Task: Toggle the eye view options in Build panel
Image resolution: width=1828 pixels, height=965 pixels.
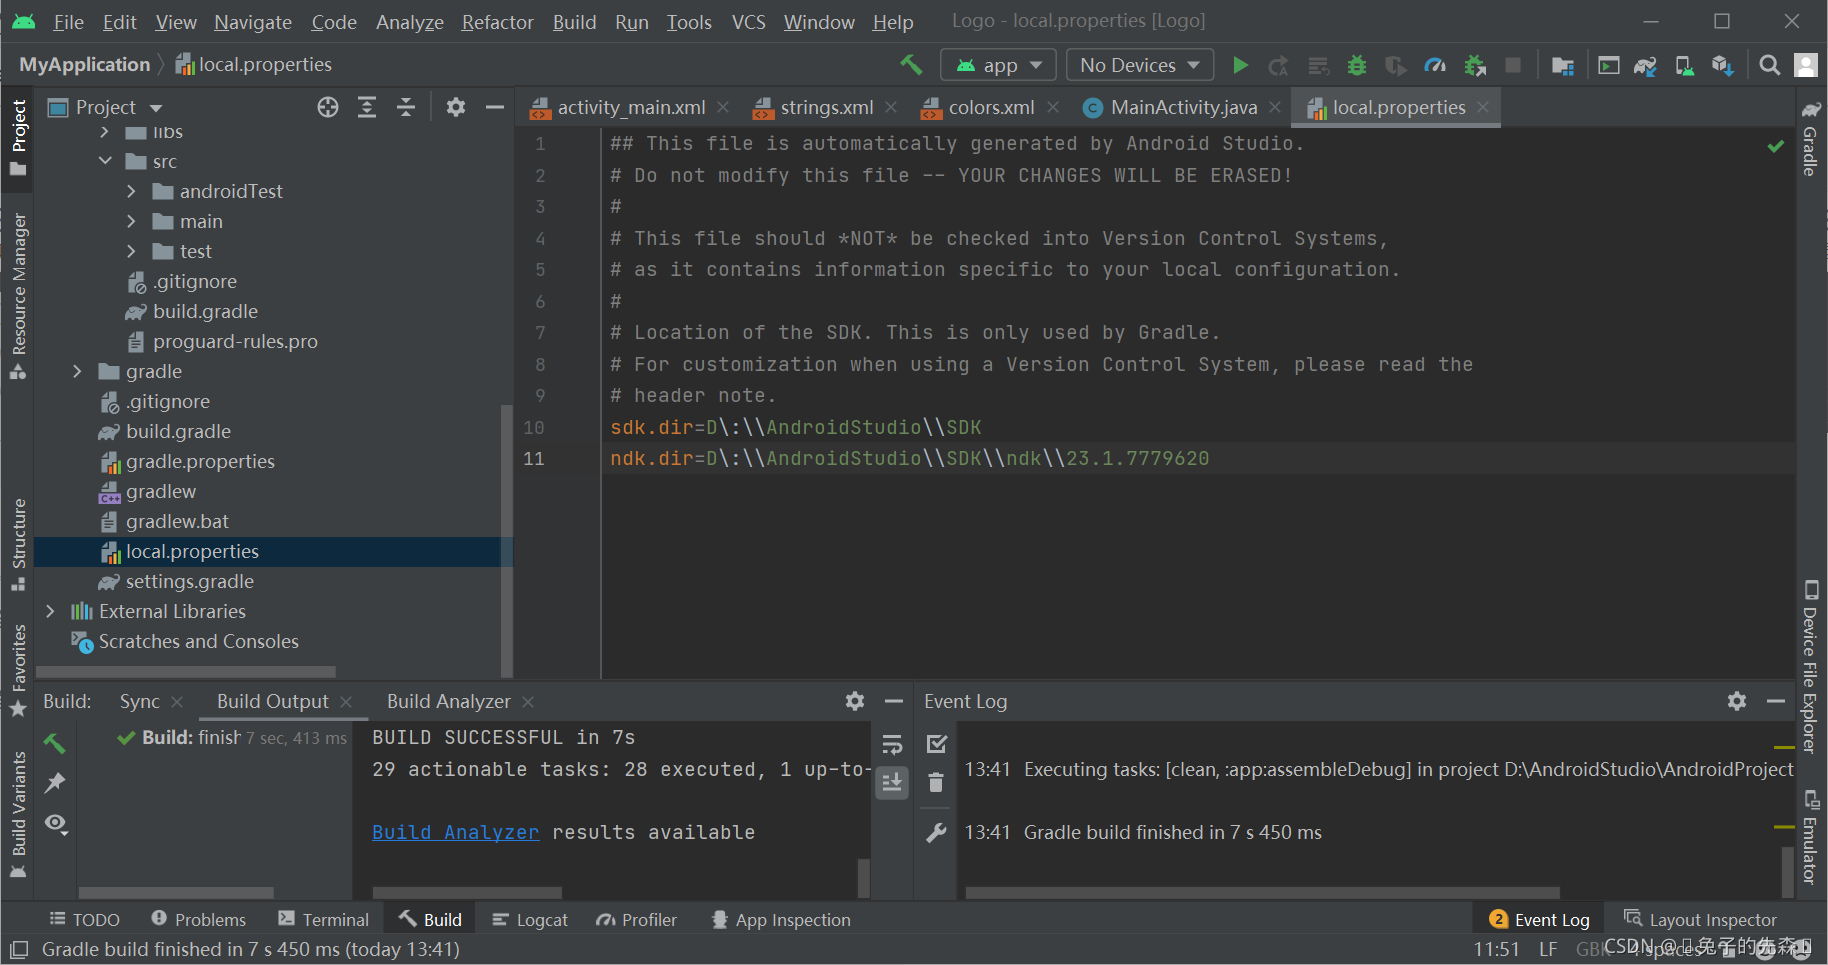Action: (56, 823)
